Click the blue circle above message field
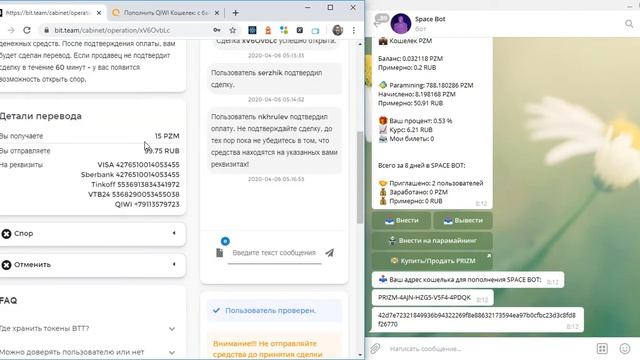This screenshot has height=360, width=640. (225, 241)
